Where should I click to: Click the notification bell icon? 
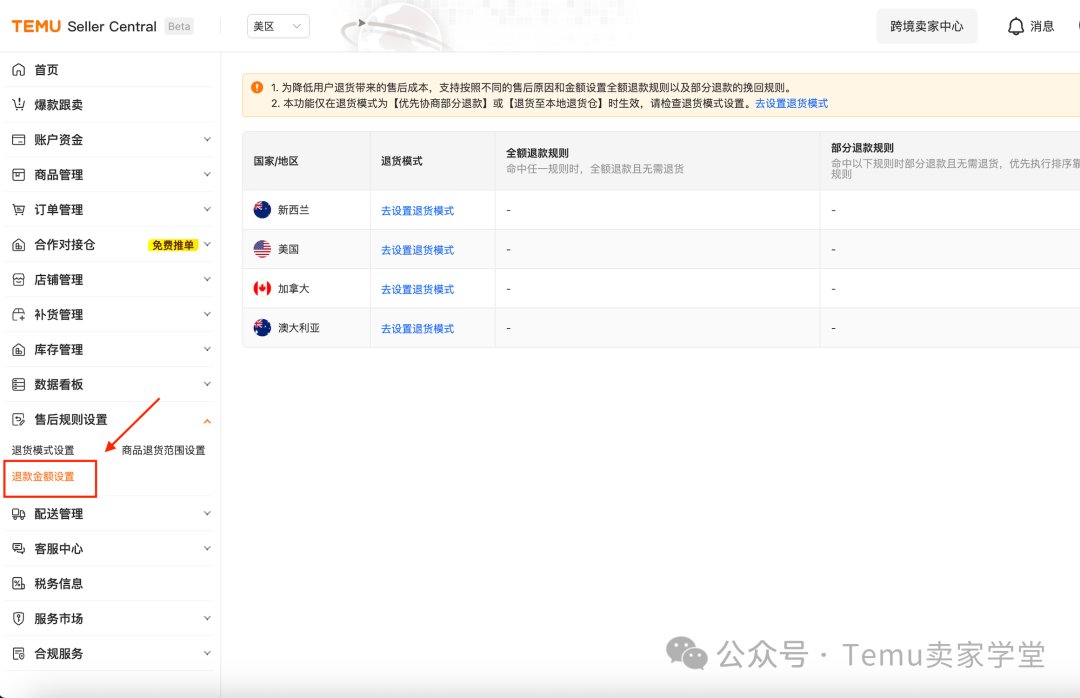click(1016, 26)
